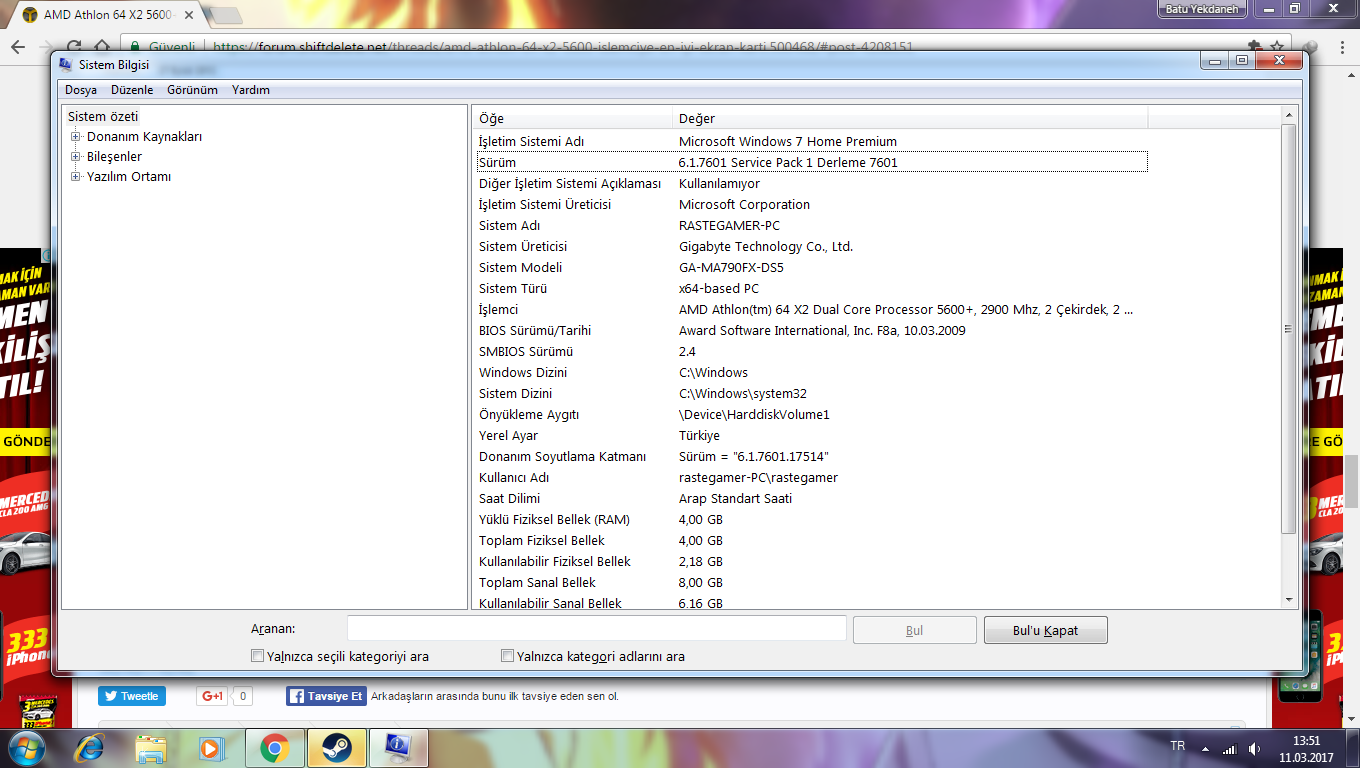Open the Görünüm menu
The height and width of the screenshot is (768, 1360).
192,90
